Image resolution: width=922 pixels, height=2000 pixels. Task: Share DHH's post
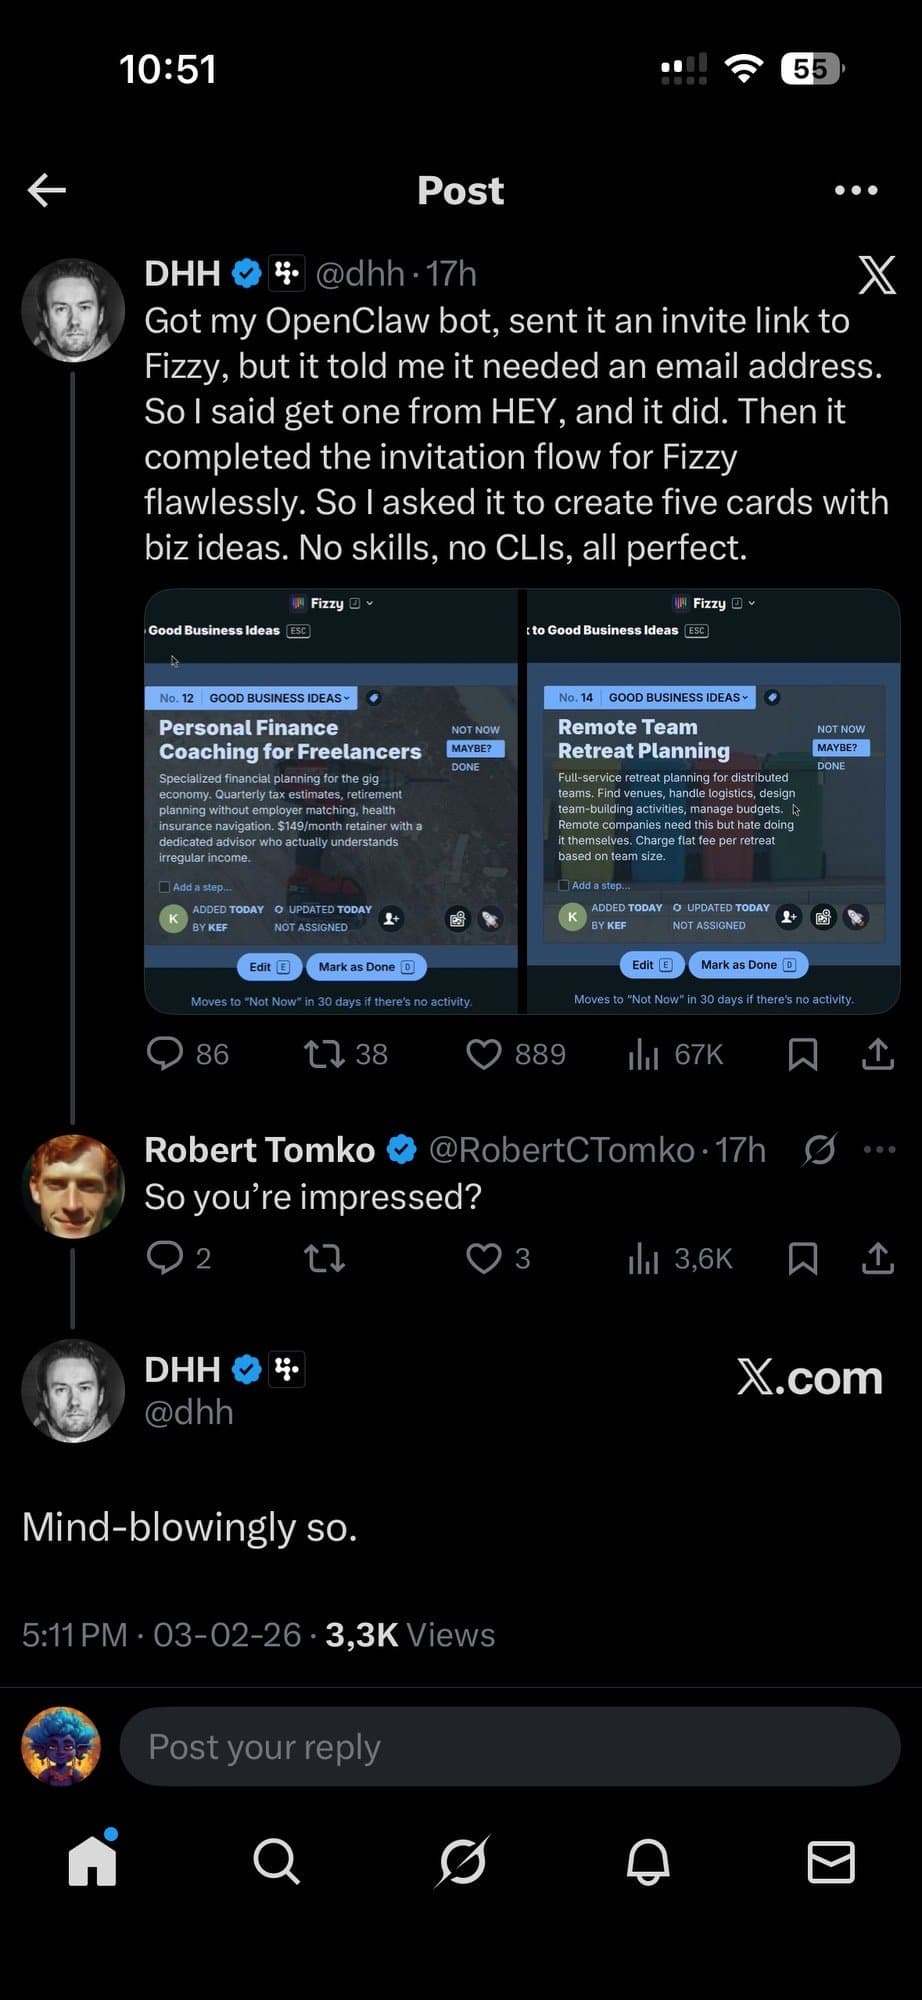pyautogui.click(x=876, y=1054)
